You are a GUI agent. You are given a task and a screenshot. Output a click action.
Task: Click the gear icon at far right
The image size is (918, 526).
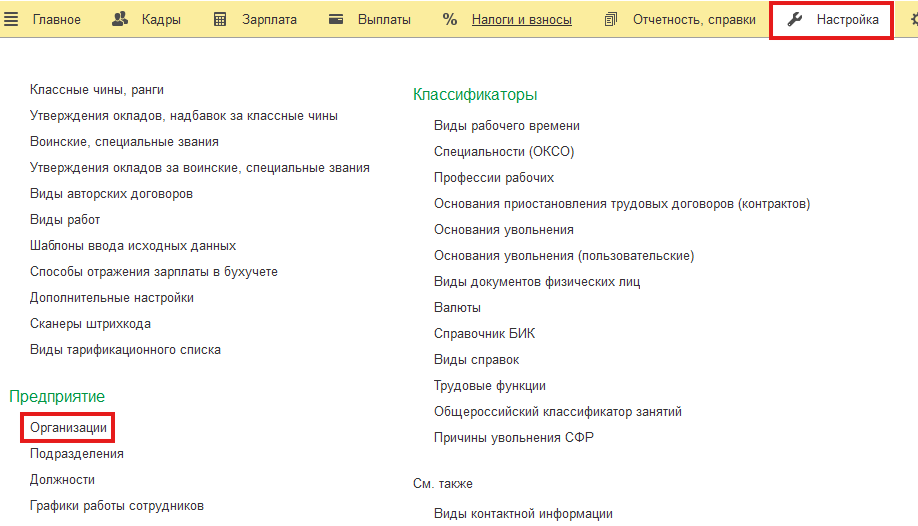point(914,19)
